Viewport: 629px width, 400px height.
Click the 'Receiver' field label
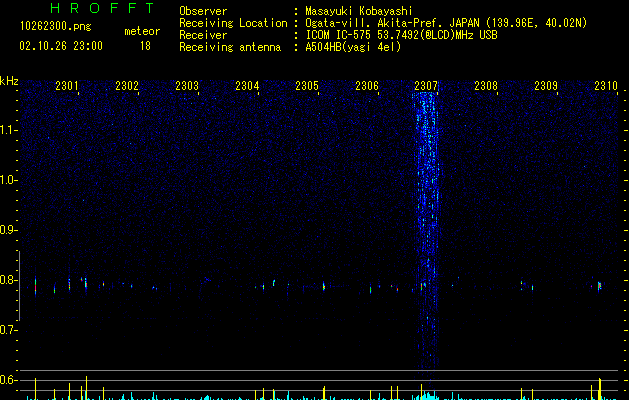click(x=203, y=35)
